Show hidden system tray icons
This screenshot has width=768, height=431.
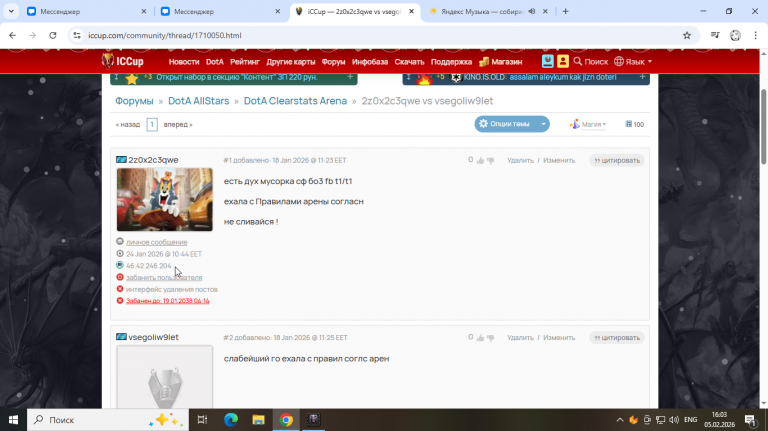pos(620,420)
